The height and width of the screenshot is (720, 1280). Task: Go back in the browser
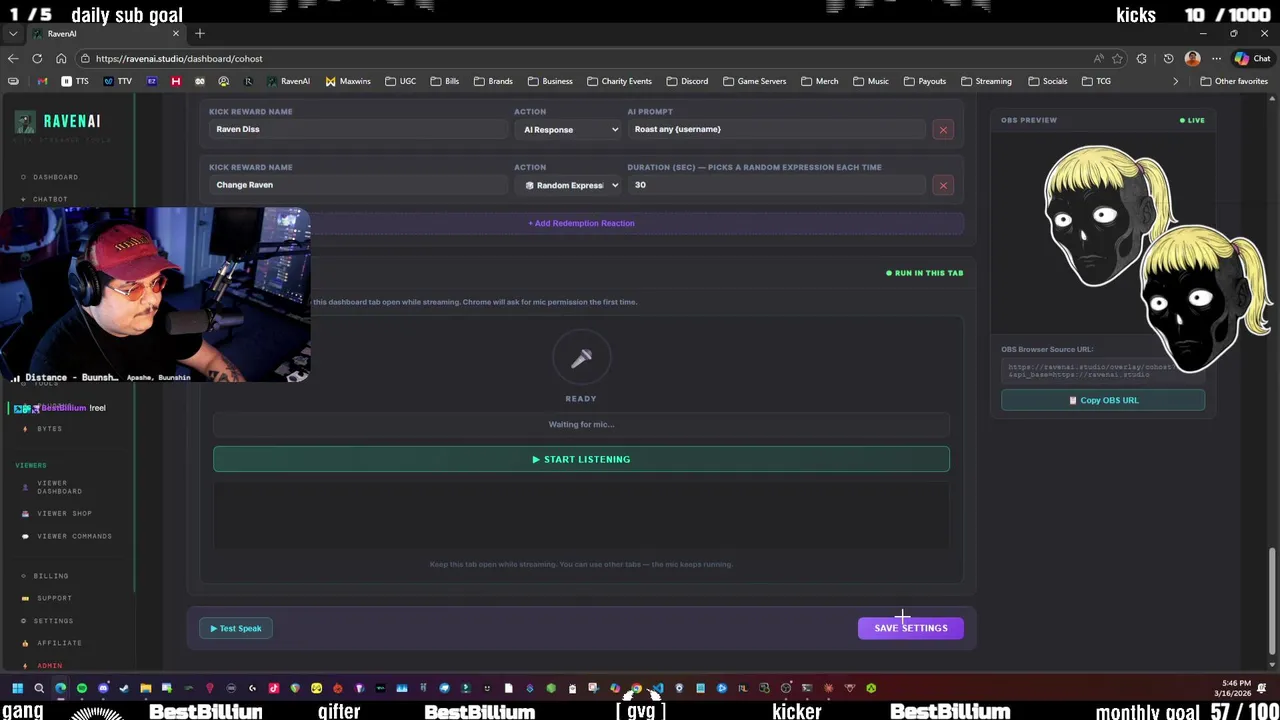13,58
